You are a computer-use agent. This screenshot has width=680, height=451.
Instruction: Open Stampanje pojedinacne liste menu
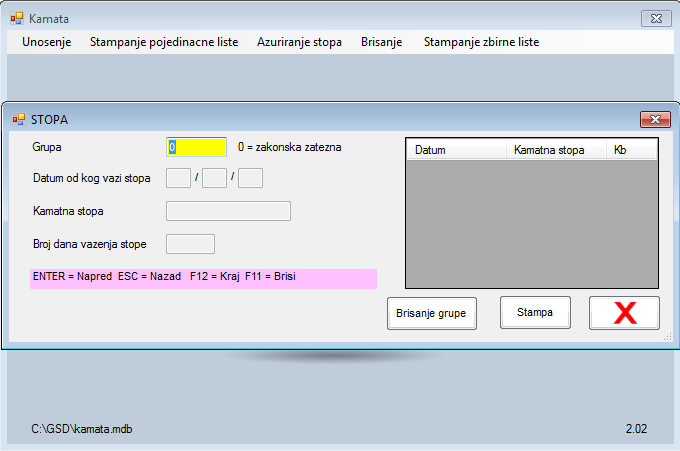(164, 42)
